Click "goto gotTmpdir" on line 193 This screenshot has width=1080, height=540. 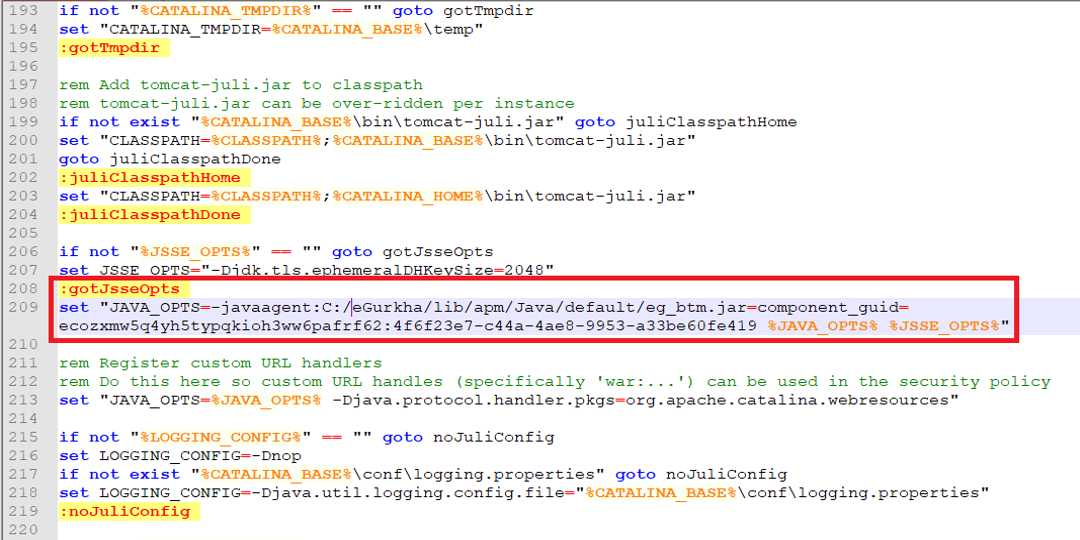click(463, 10)
